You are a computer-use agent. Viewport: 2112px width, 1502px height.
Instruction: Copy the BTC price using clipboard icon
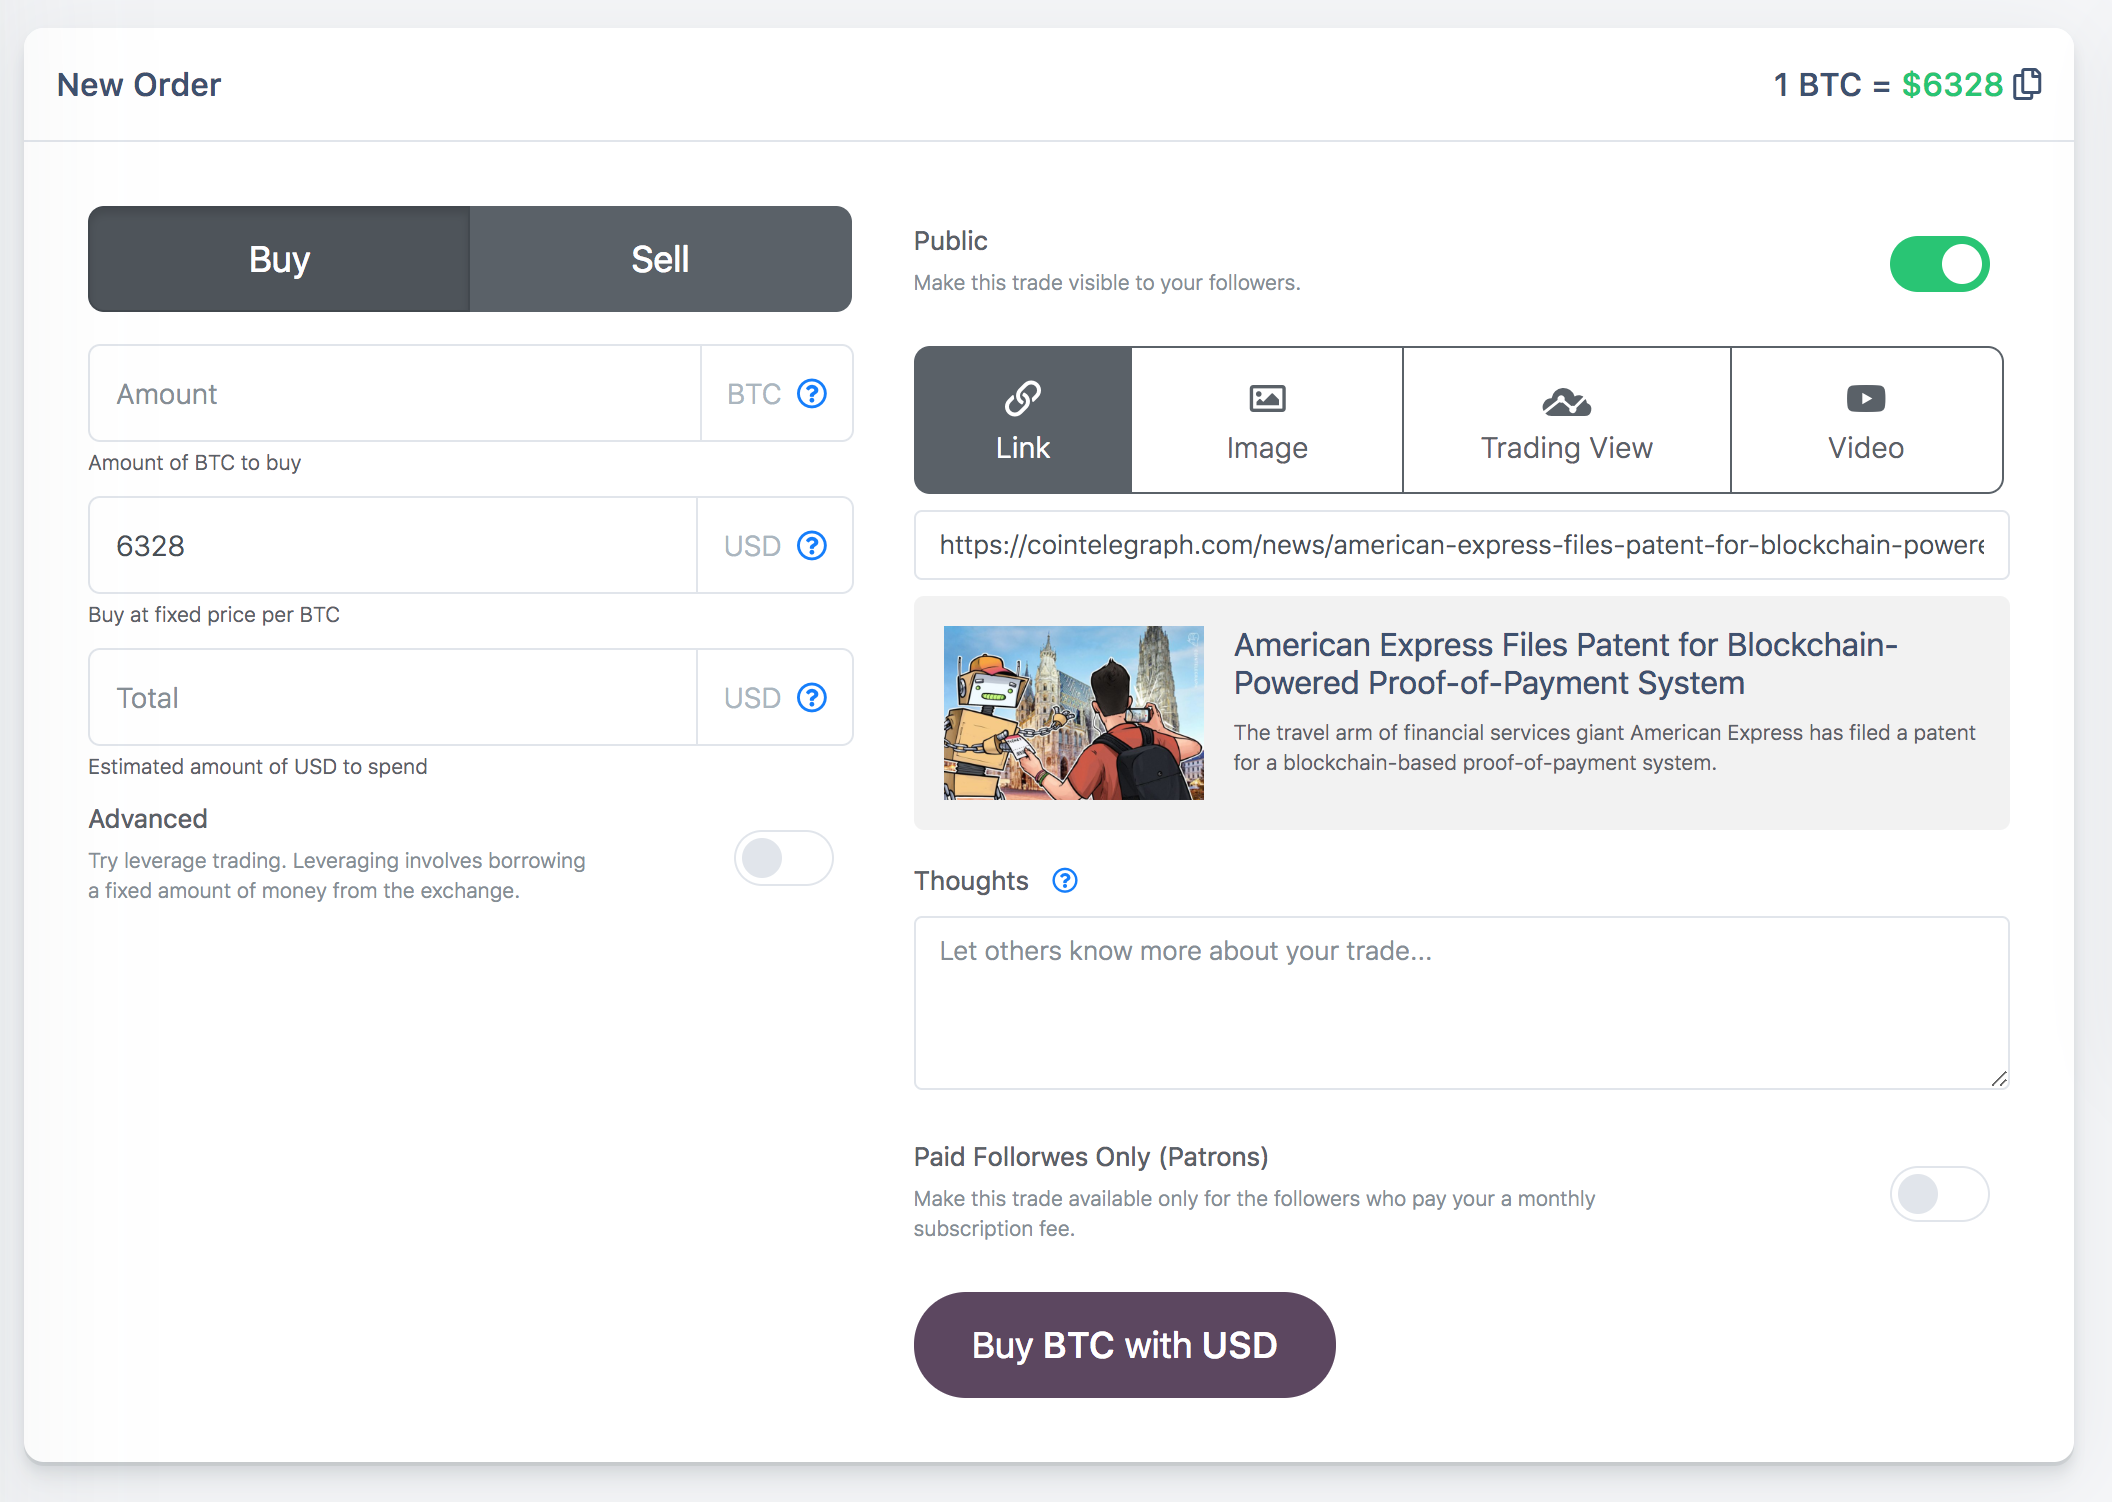2026,84
